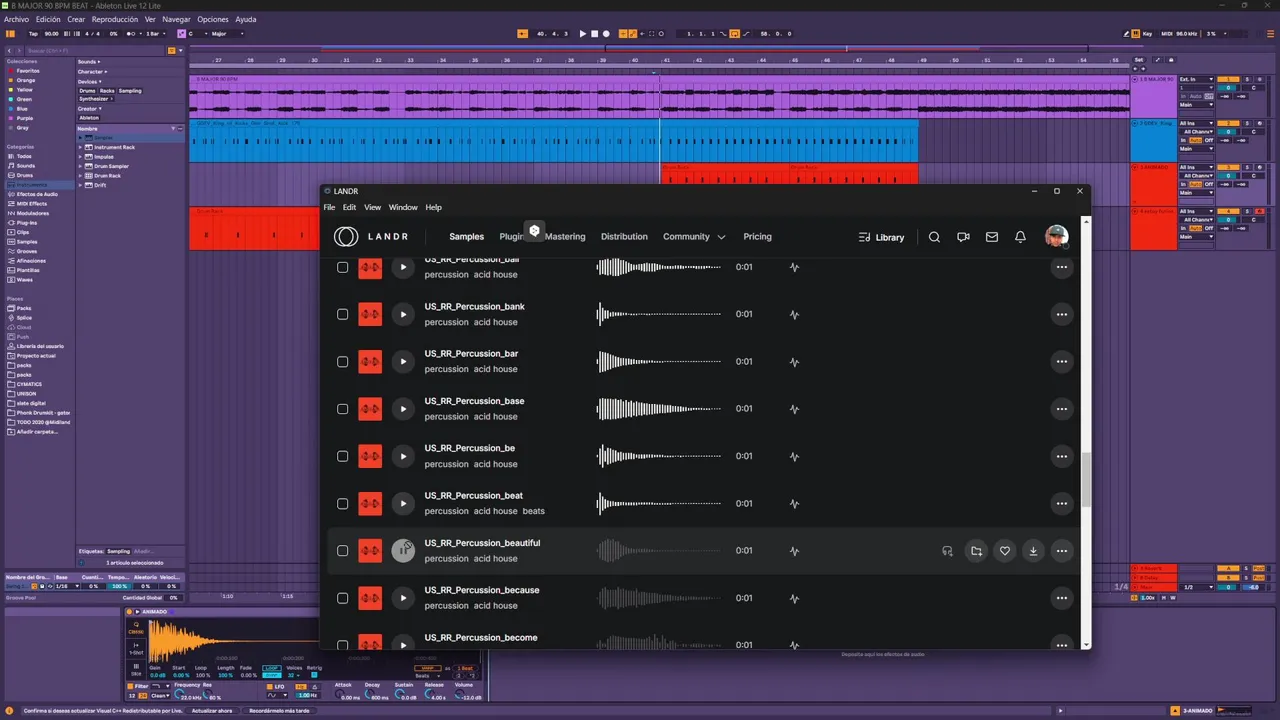Viewport: 1280px width, 720px height.
Task: Open more options for US_RR_Percussion_bank
Action: pos(1062,314)
